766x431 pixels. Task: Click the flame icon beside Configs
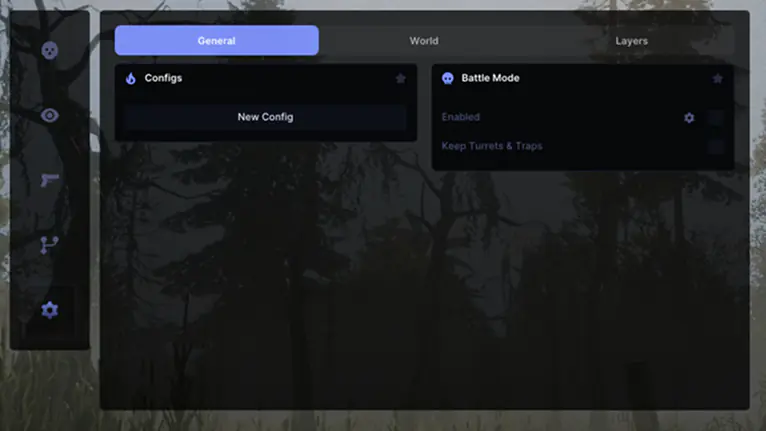click(x=130, y=78)
